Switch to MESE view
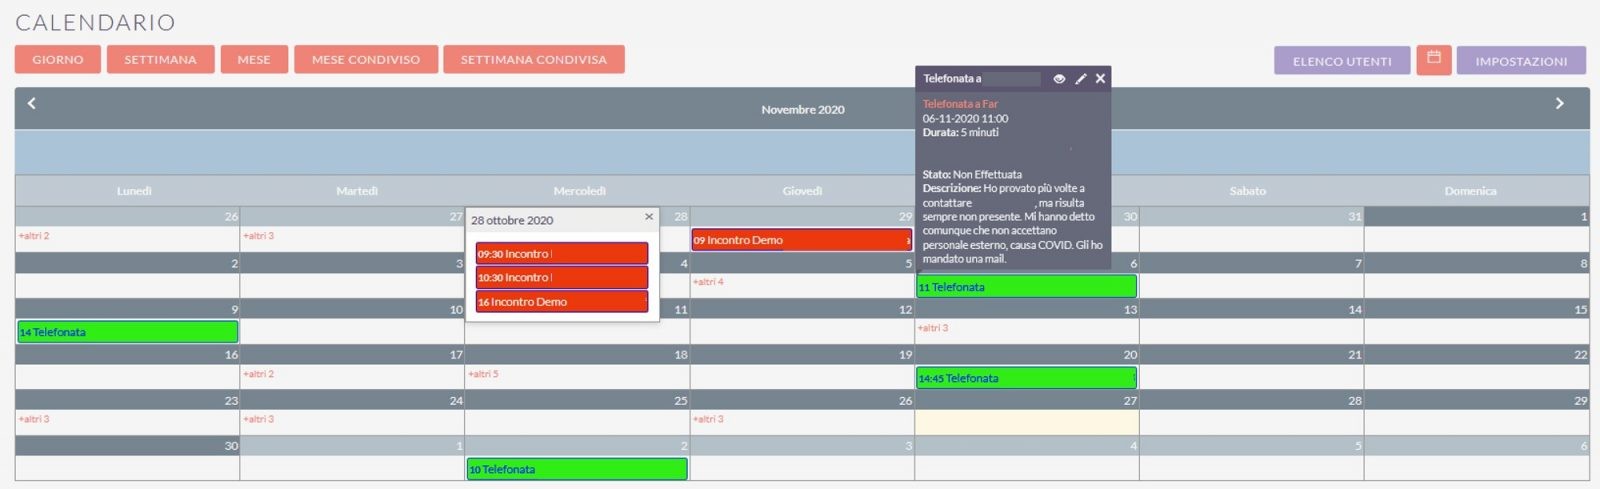This screenshot has height=489, width=1600. pos(254,59)
